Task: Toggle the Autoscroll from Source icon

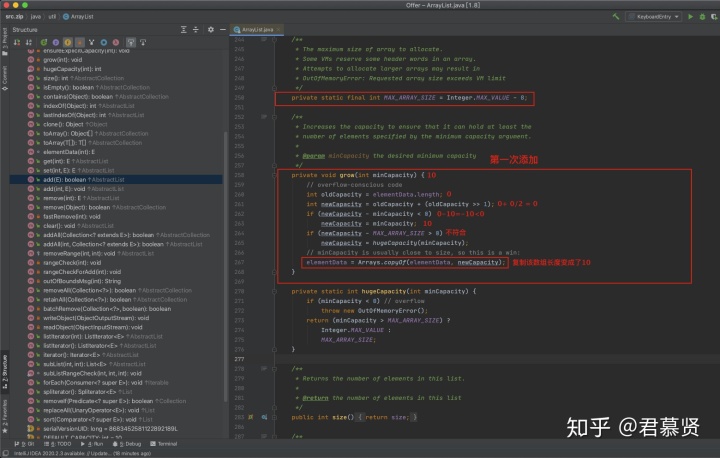Action: 143,42
